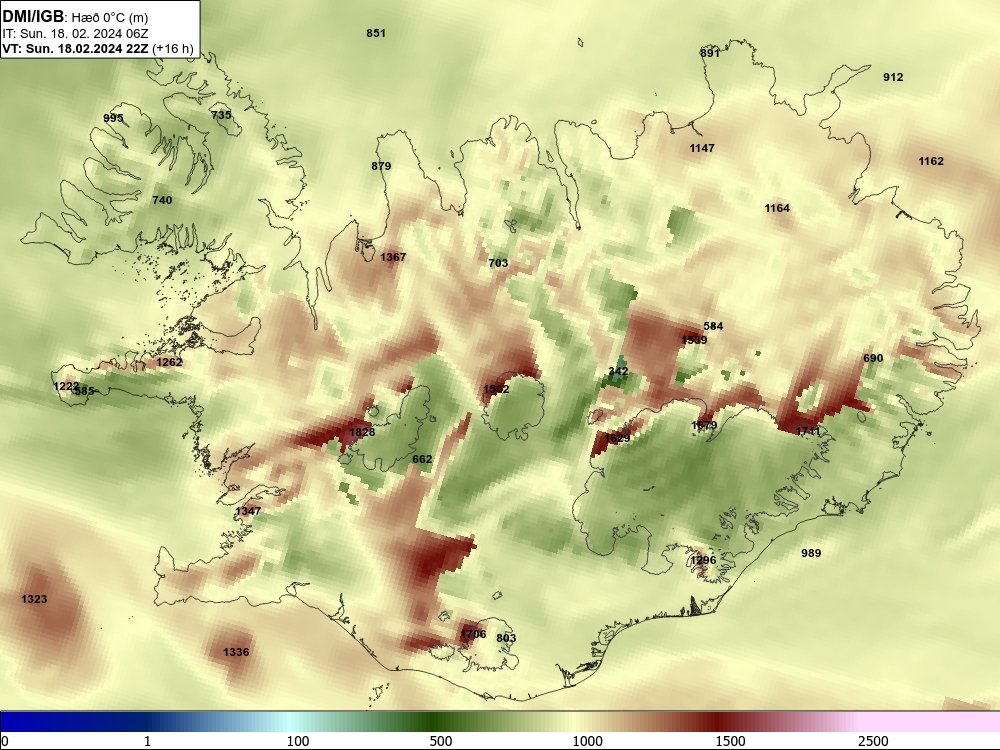
Task: Click the 2500 tick on color scale
Action: tap(874, 742)
